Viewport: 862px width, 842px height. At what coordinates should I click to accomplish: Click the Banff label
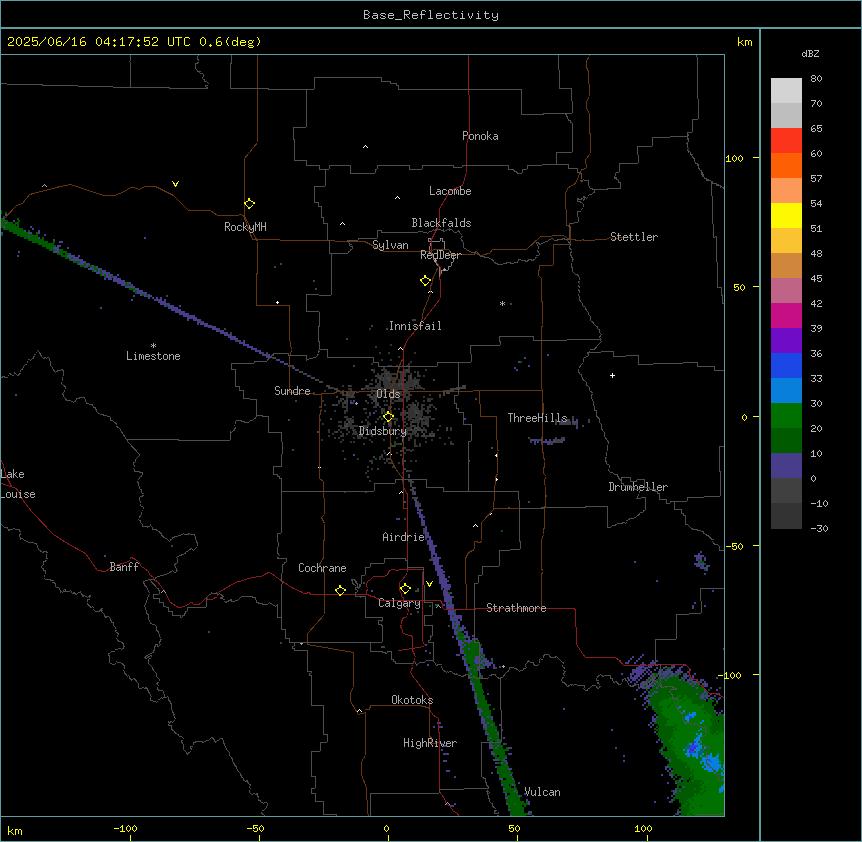coord(124,567)
